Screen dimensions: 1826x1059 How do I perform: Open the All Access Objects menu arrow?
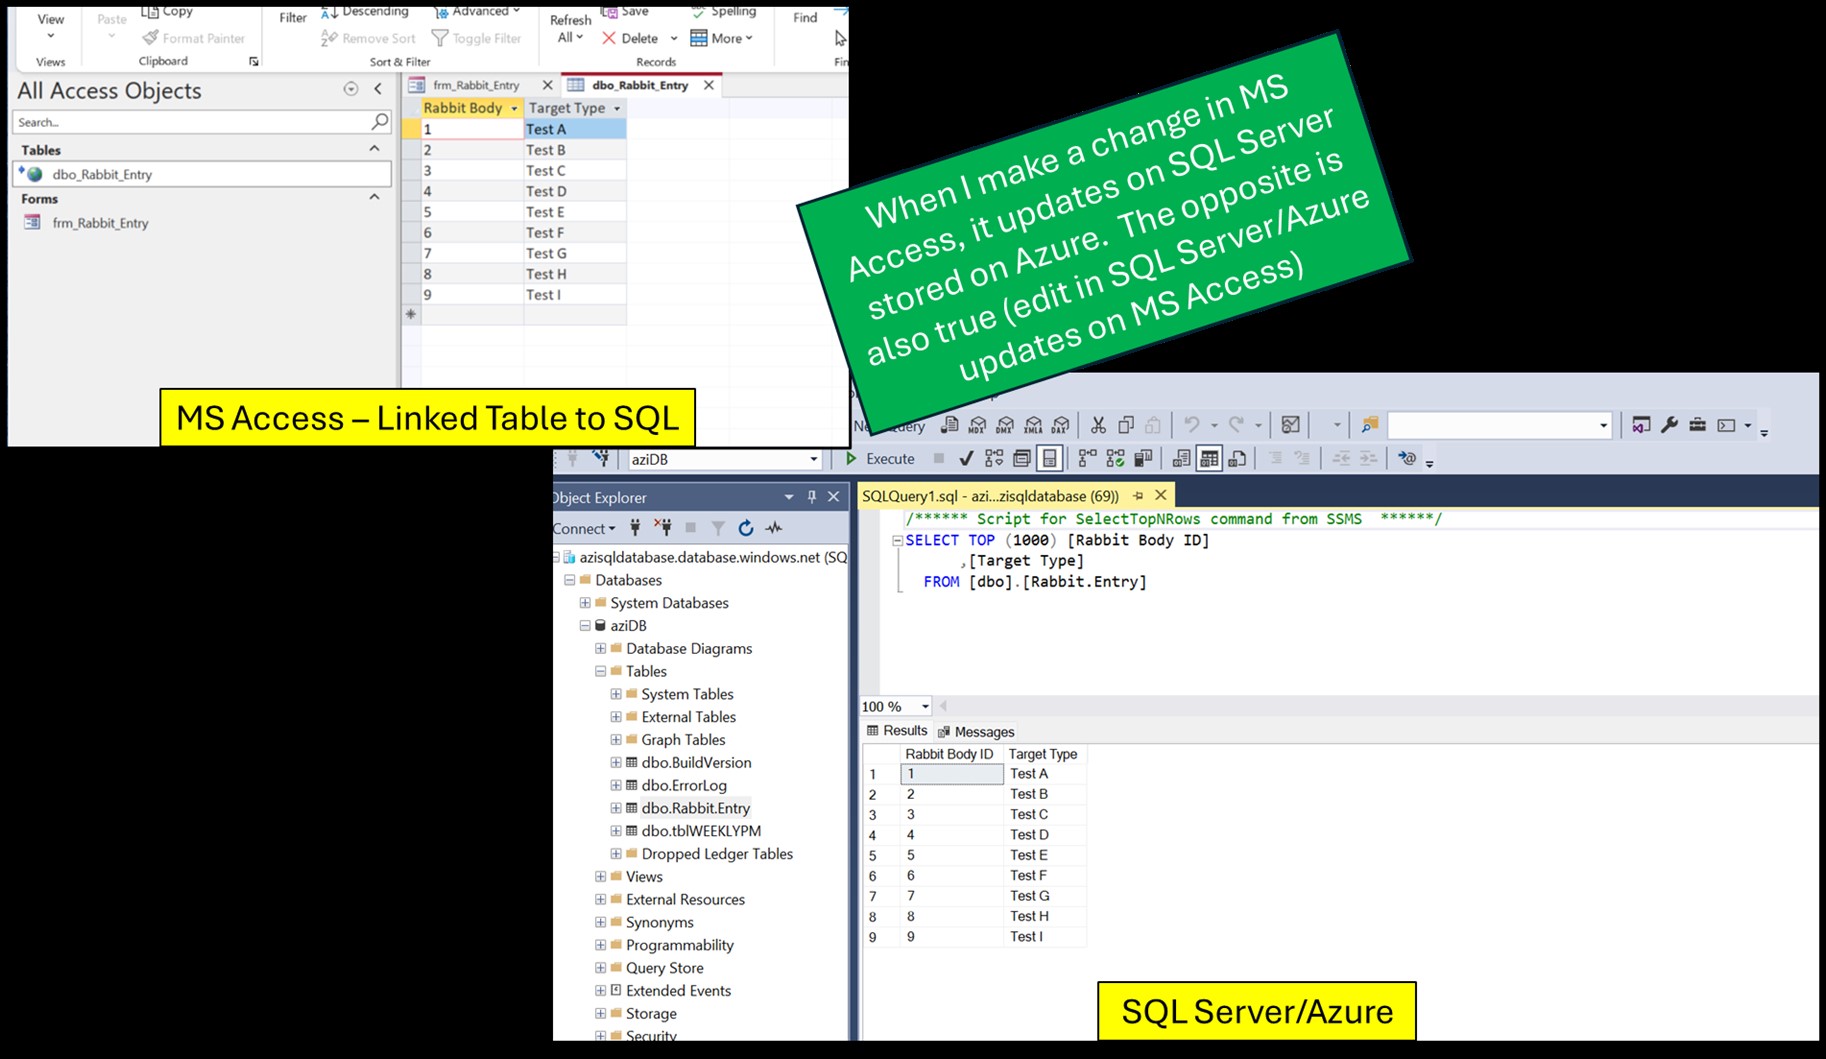click(351, 89)
